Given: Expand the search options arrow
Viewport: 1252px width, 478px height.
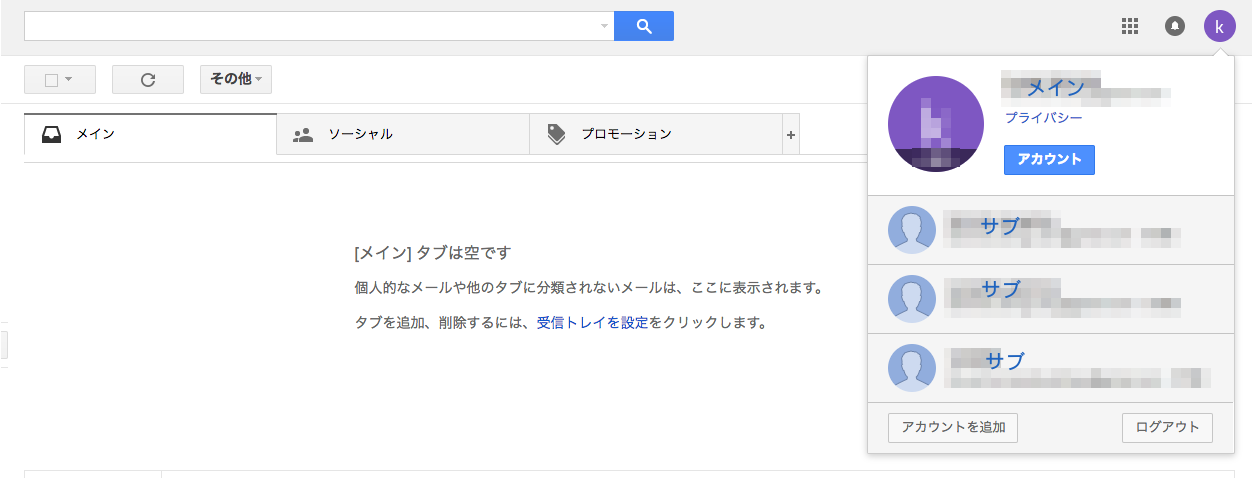Looking at the screenshot, I should click(604, 26).
